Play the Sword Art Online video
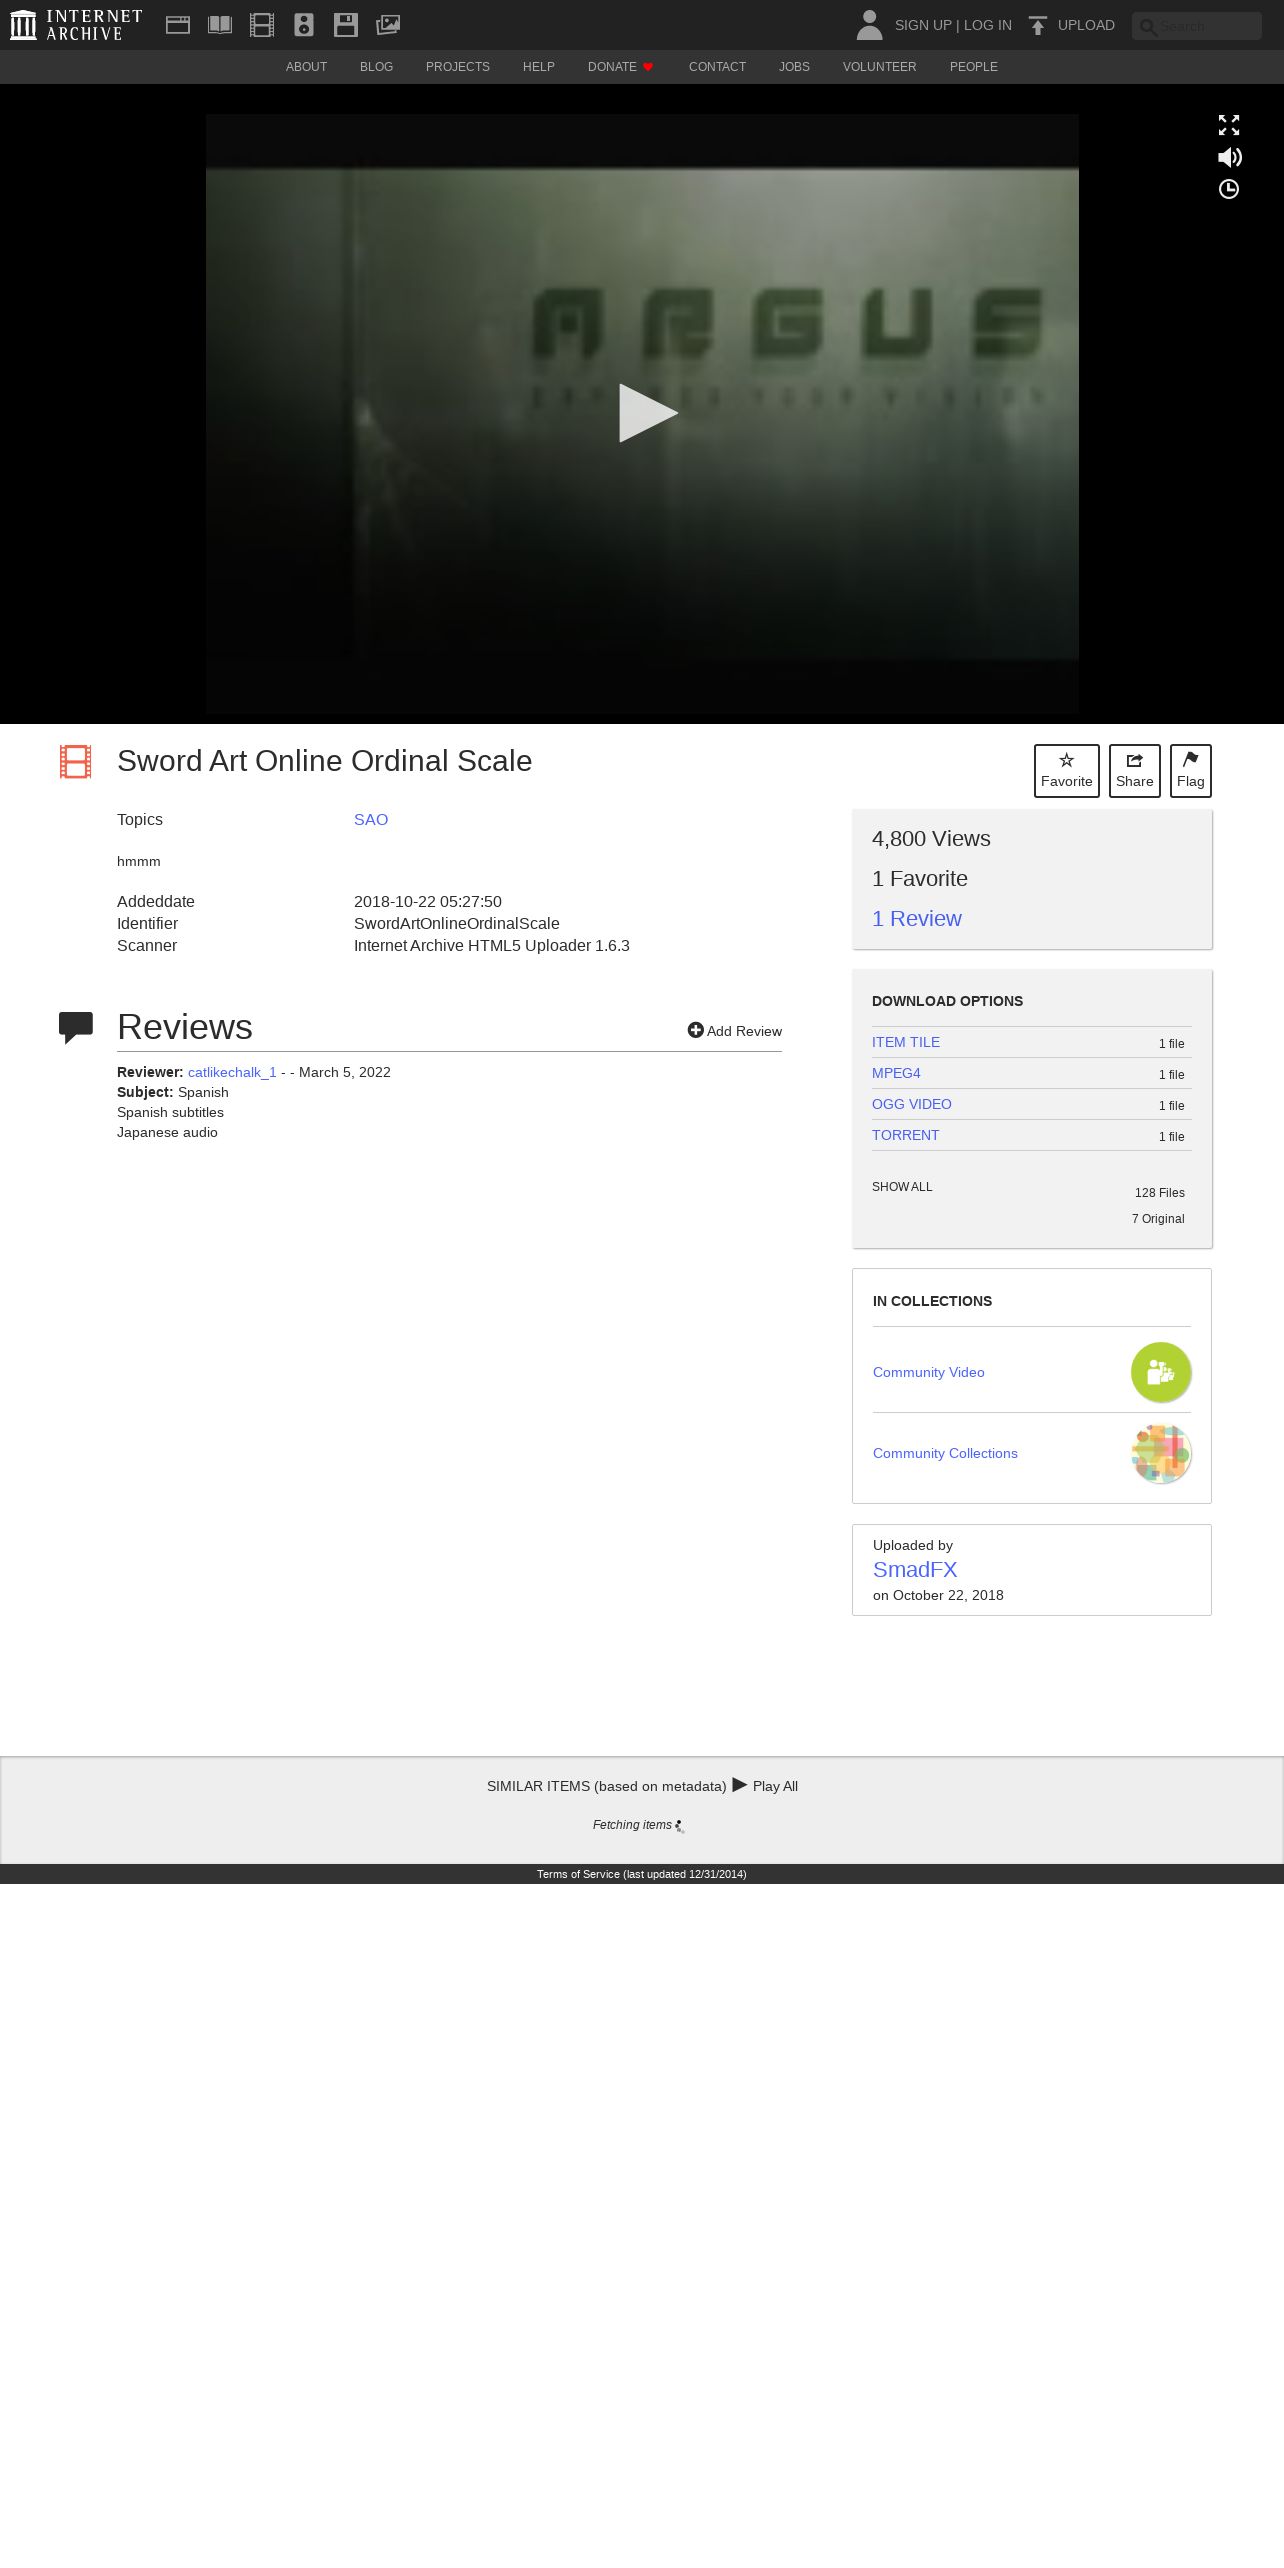The image size is (1284, 2568). click(x=647, y=413)
